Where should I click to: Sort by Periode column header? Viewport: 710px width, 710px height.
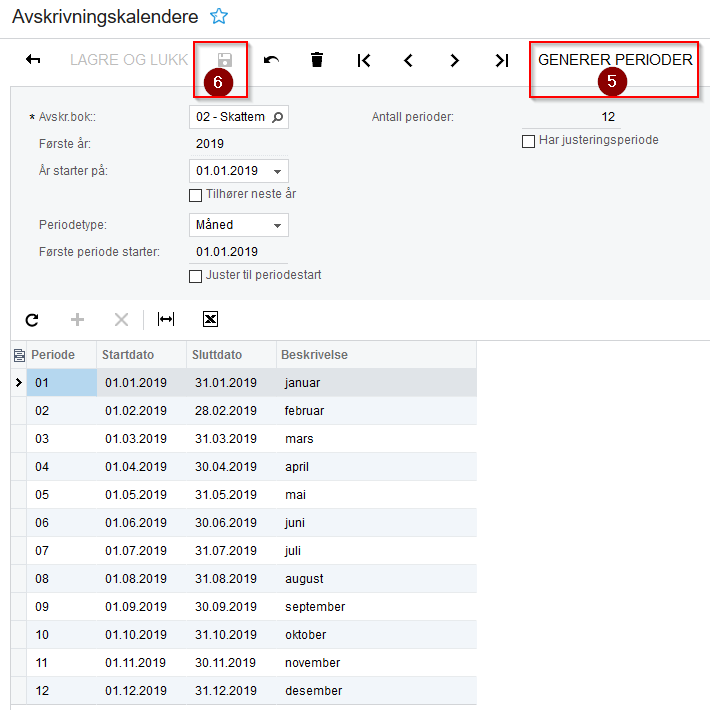53,355
